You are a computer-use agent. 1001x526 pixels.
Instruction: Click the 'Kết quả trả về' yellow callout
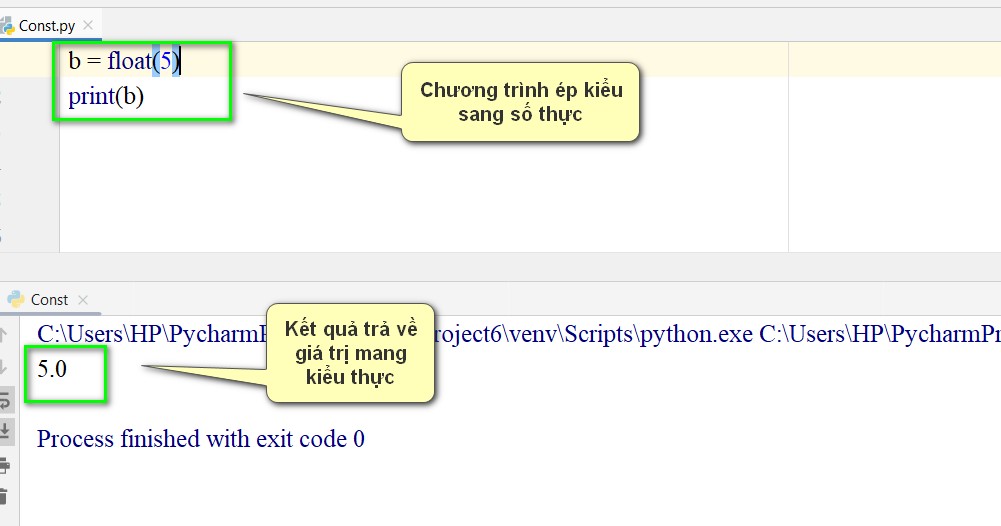[351, 353]
